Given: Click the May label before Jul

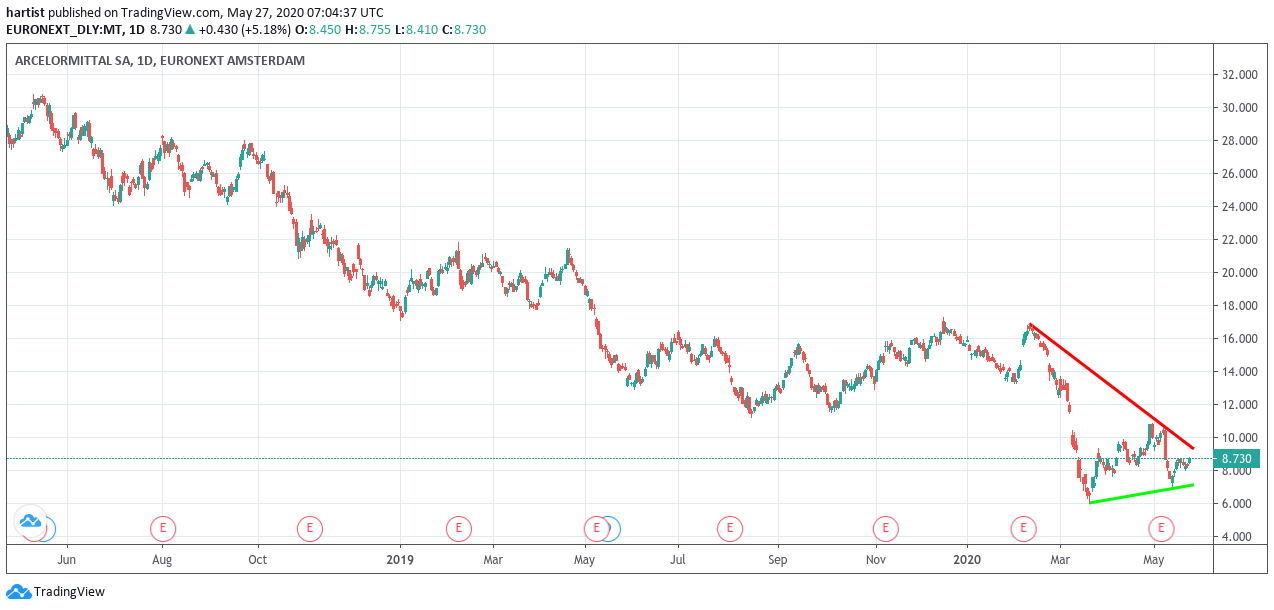Looking at the screenshot, I should pyautogui.click(x=585, y=560).
